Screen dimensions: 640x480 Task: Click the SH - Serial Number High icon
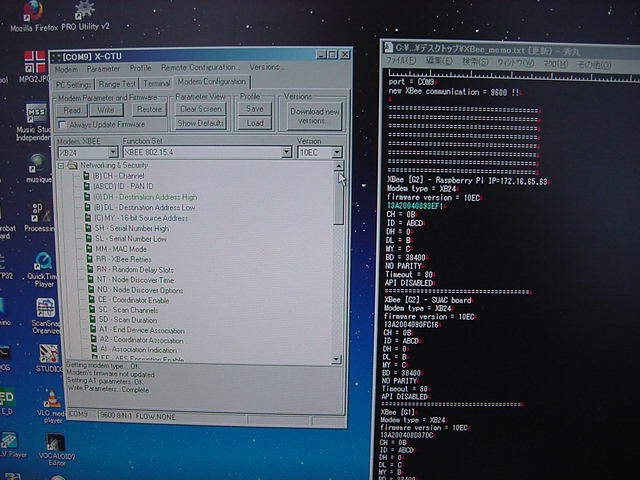[x=88, y=228]
